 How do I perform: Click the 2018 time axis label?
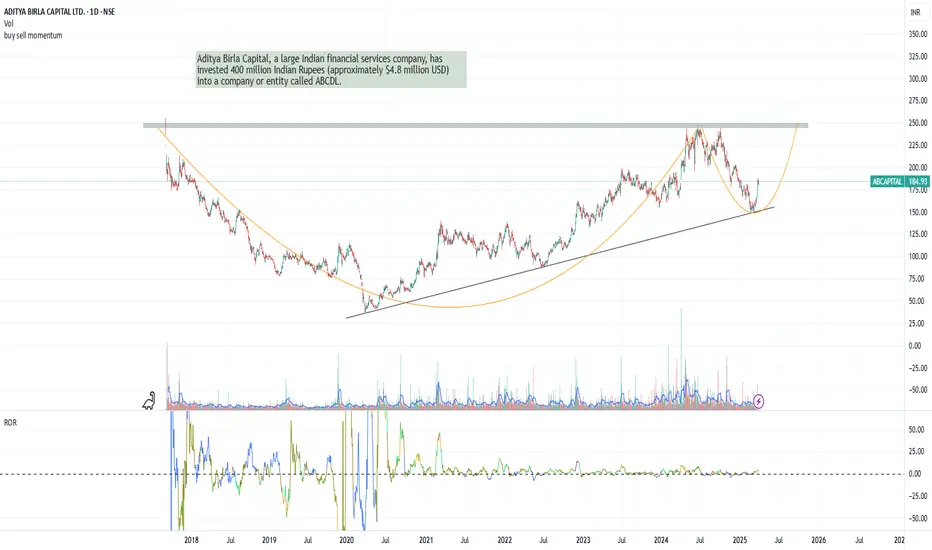pos(191,540)
